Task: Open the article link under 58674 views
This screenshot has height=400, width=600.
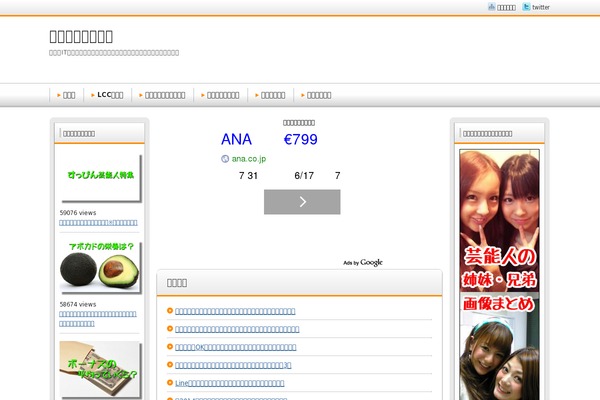Action: [x=98, y=319]
